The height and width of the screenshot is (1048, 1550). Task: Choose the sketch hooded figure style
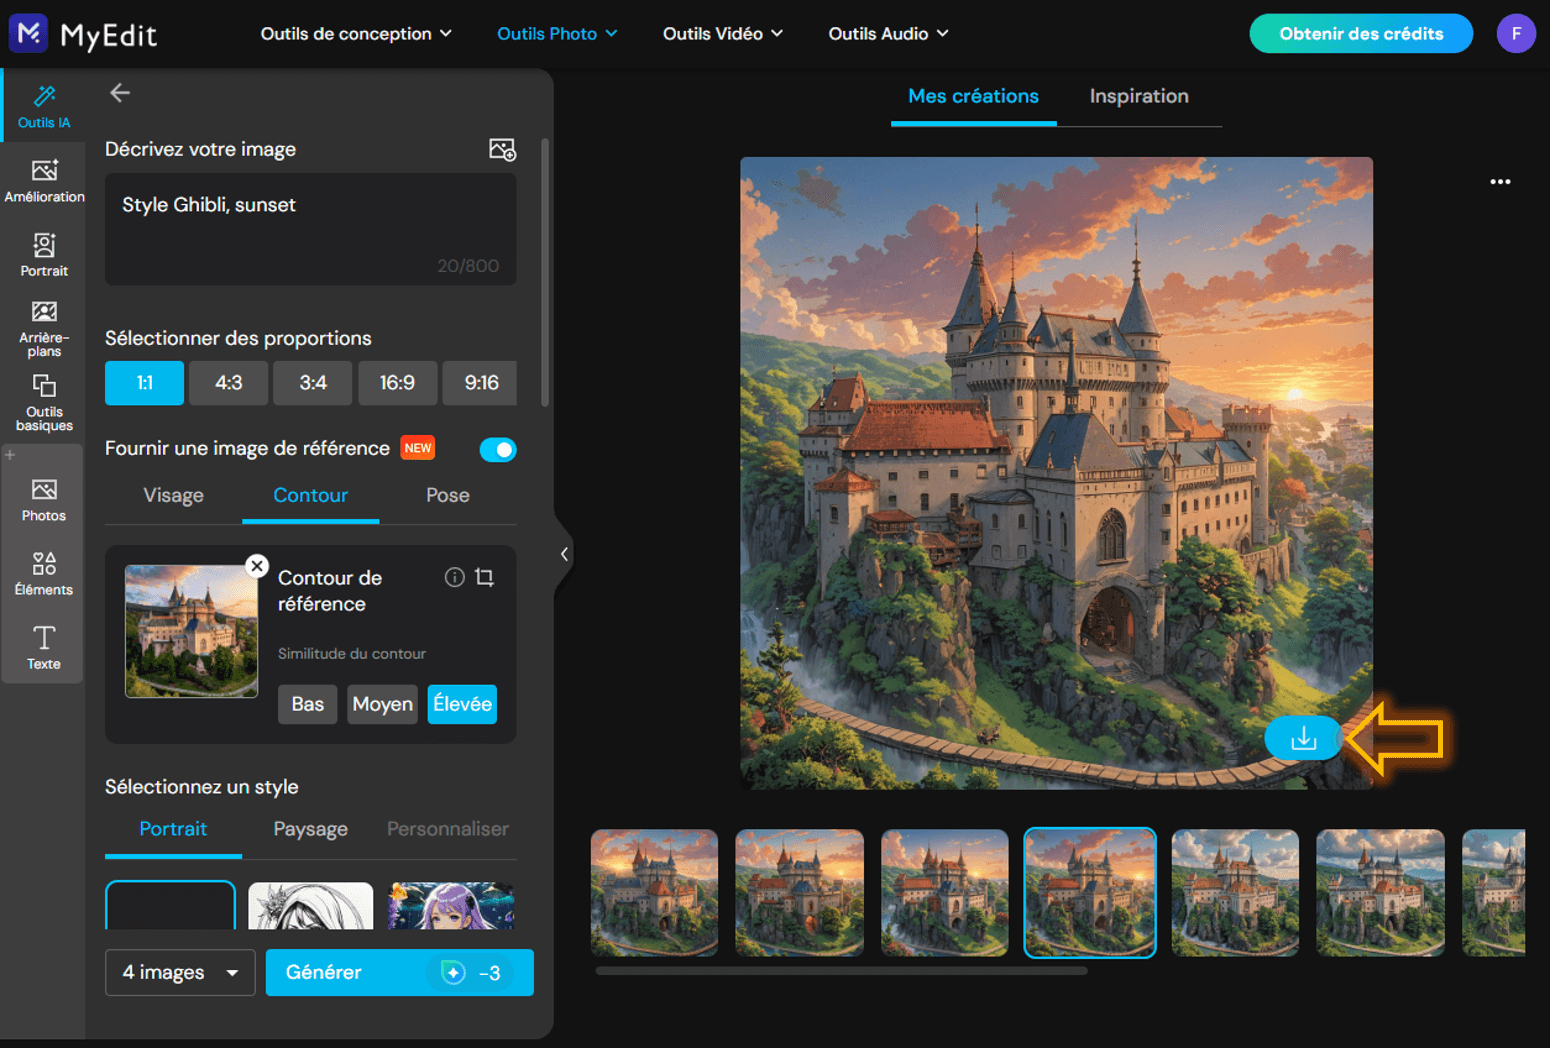tap(310, 905)
